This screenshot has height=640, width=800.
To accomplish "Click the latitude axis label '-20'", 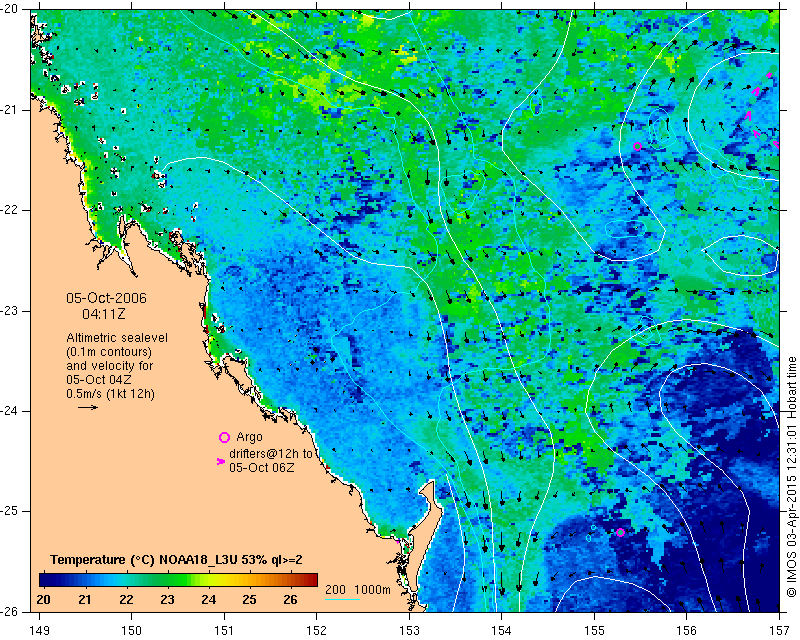I will tap(9, 9).
